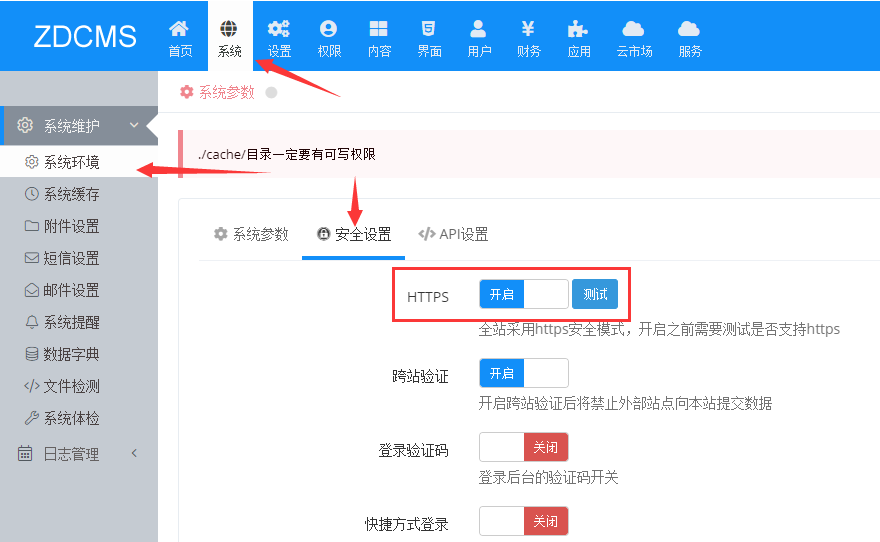The width and height of the screenshot is (880, 542).
Task: Click the gear icon beside 系统维护
Action: (x=25, y=125)
